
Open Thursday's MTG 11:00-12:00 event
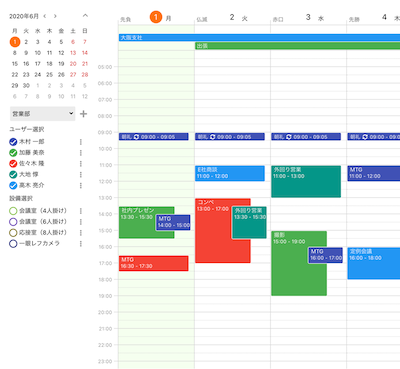pos(374,173)
